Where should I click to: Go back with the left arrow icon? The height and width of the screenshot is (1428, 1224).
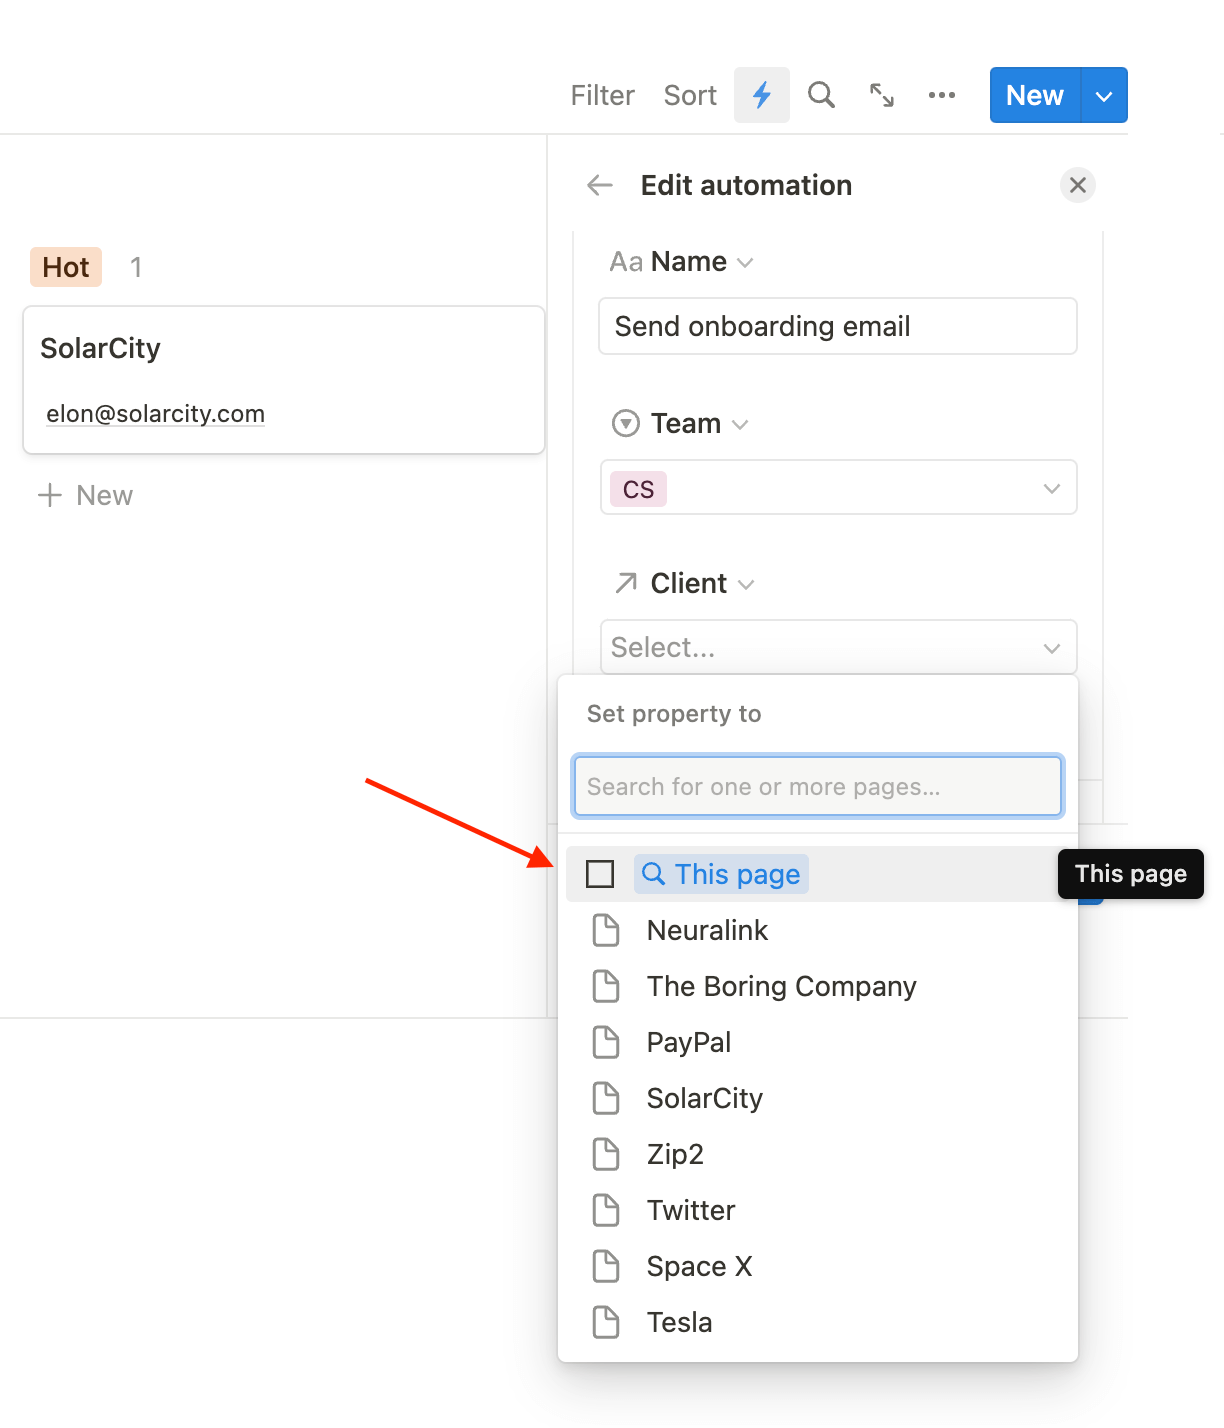coord(600,185)
